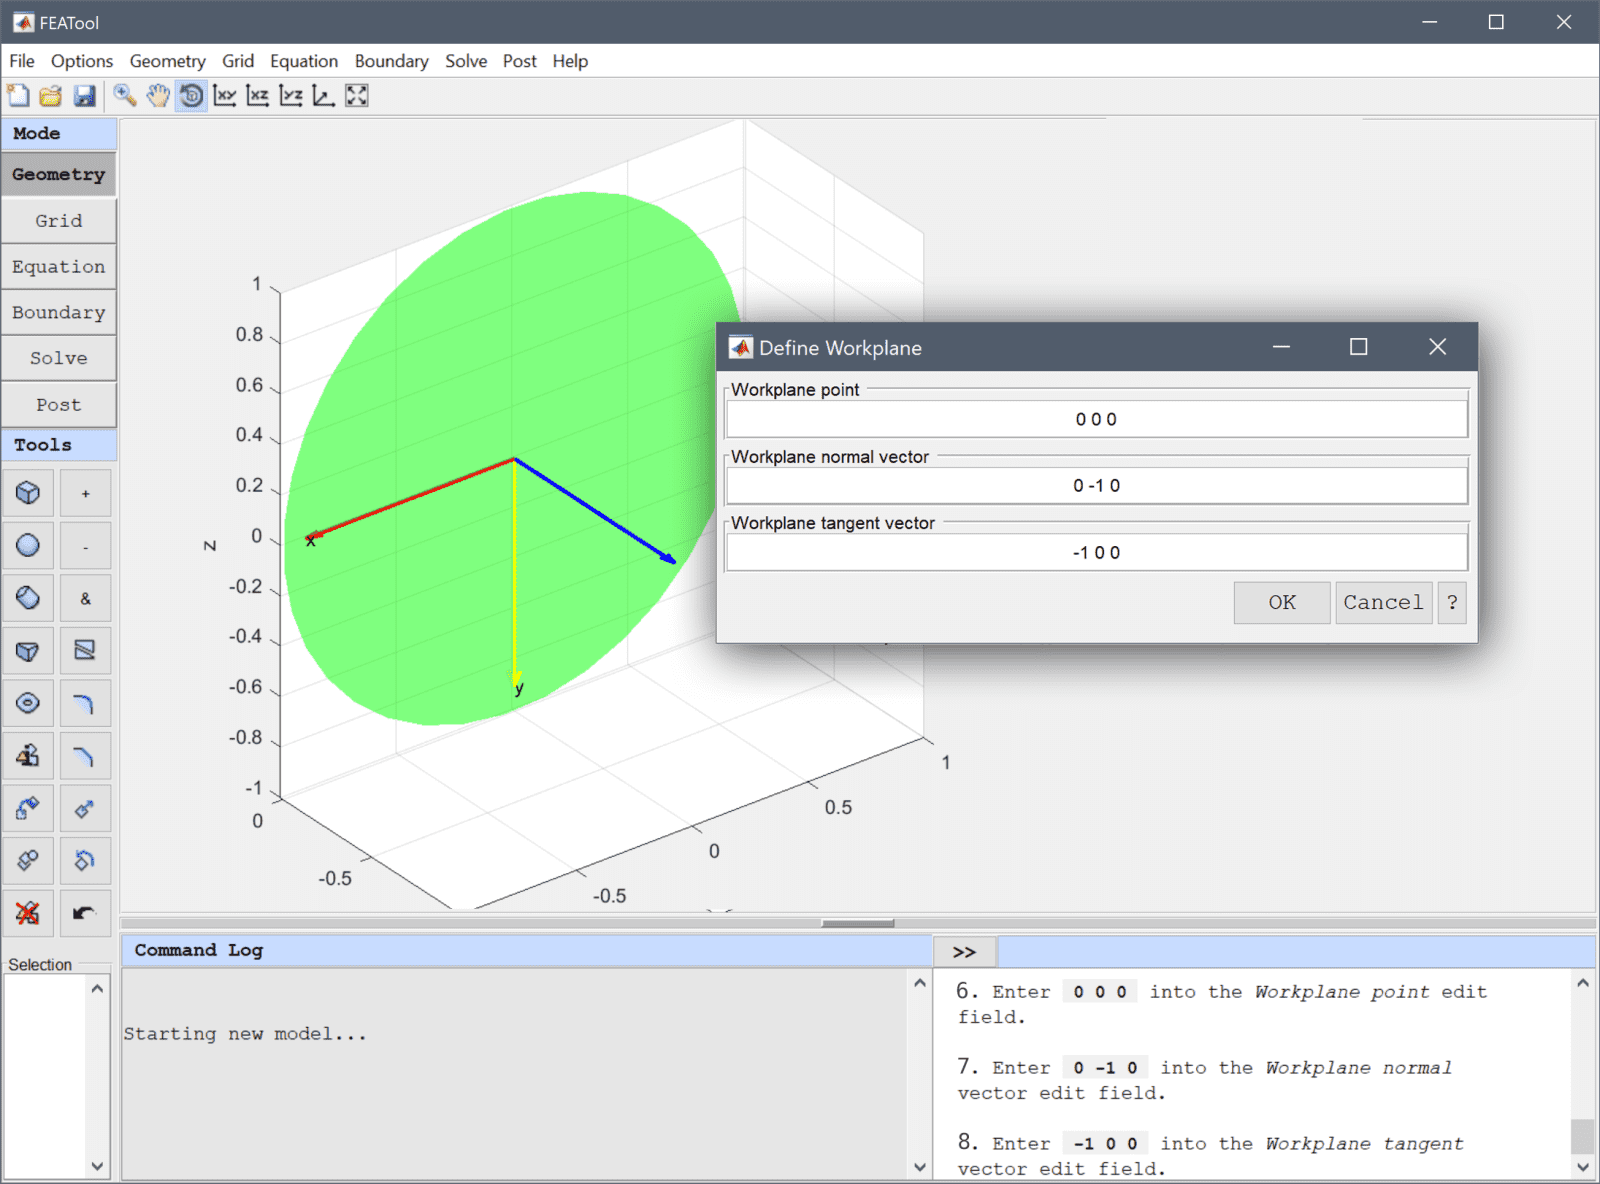This screenshot has height=1184, width=1600.
Task: Set view to the xy-plane
Action: (225, 96)
